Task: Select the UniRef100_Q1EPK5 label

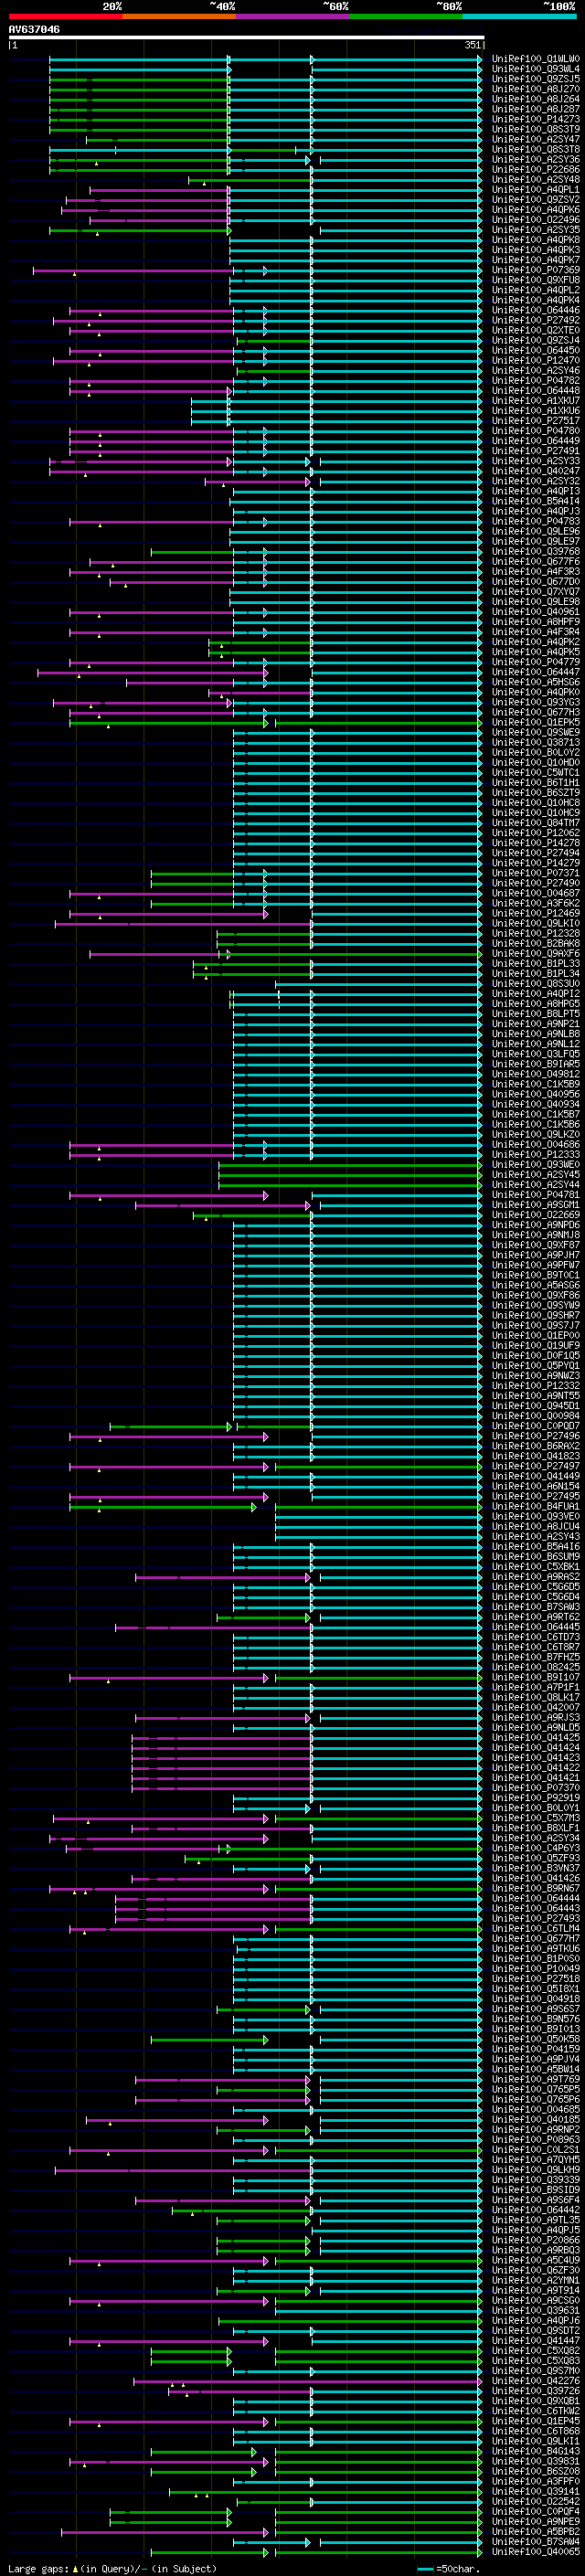Action: pos(536,722)
